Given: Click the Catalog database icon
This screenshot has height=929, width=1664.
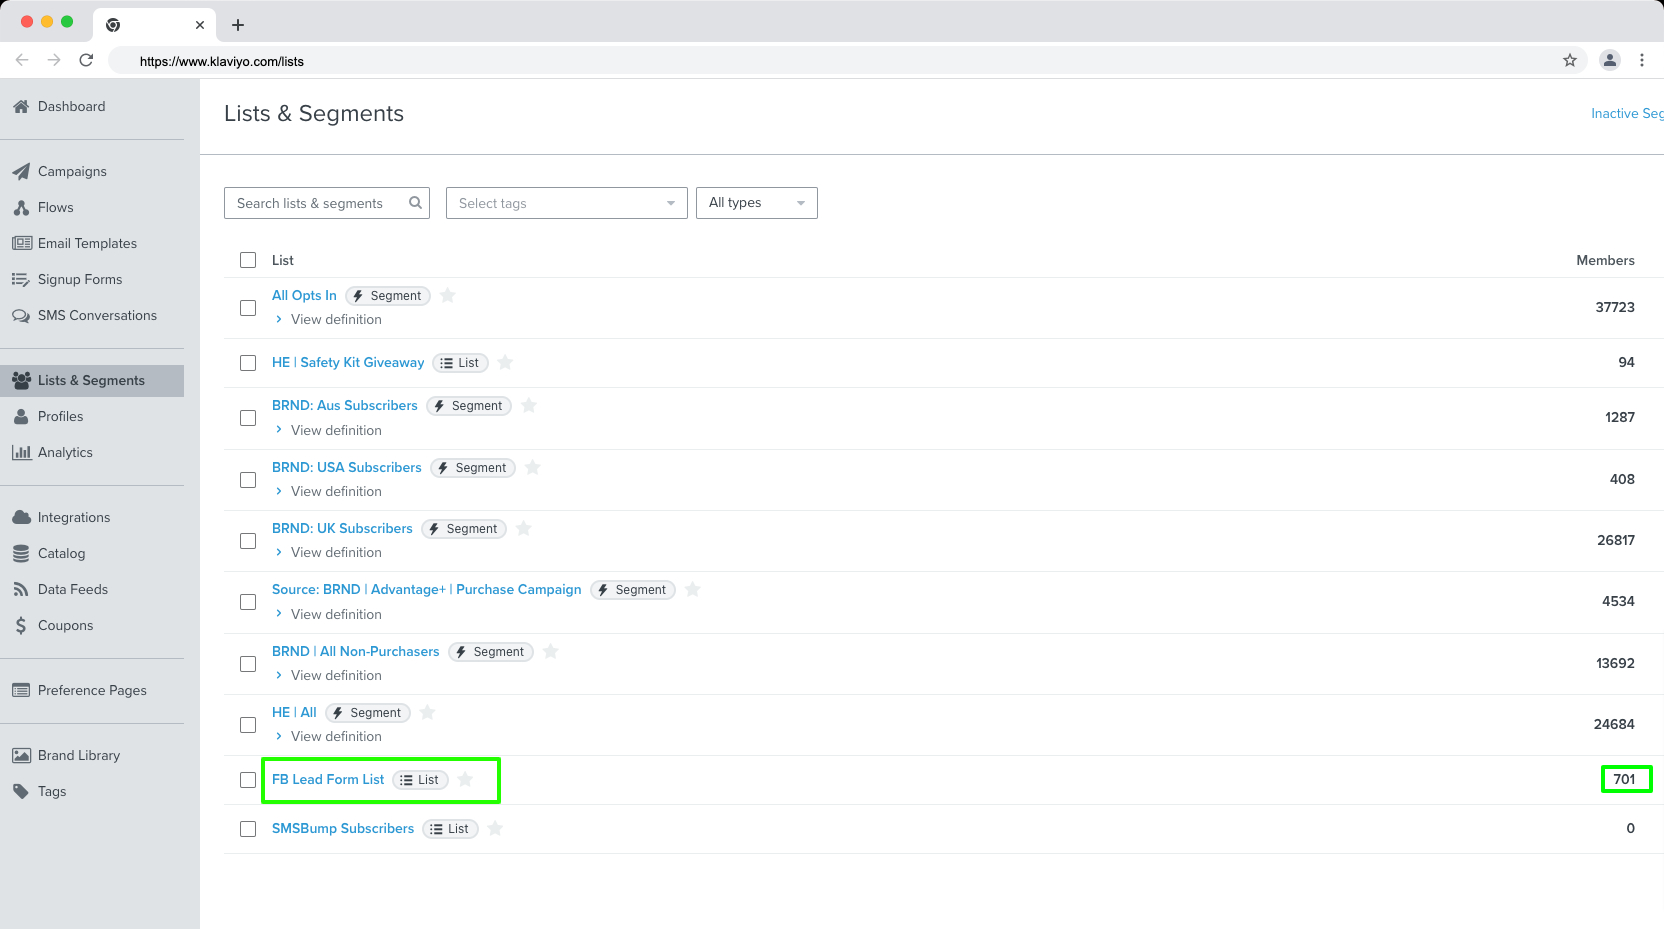Looking at the screenshot, I should pos(21,554).
